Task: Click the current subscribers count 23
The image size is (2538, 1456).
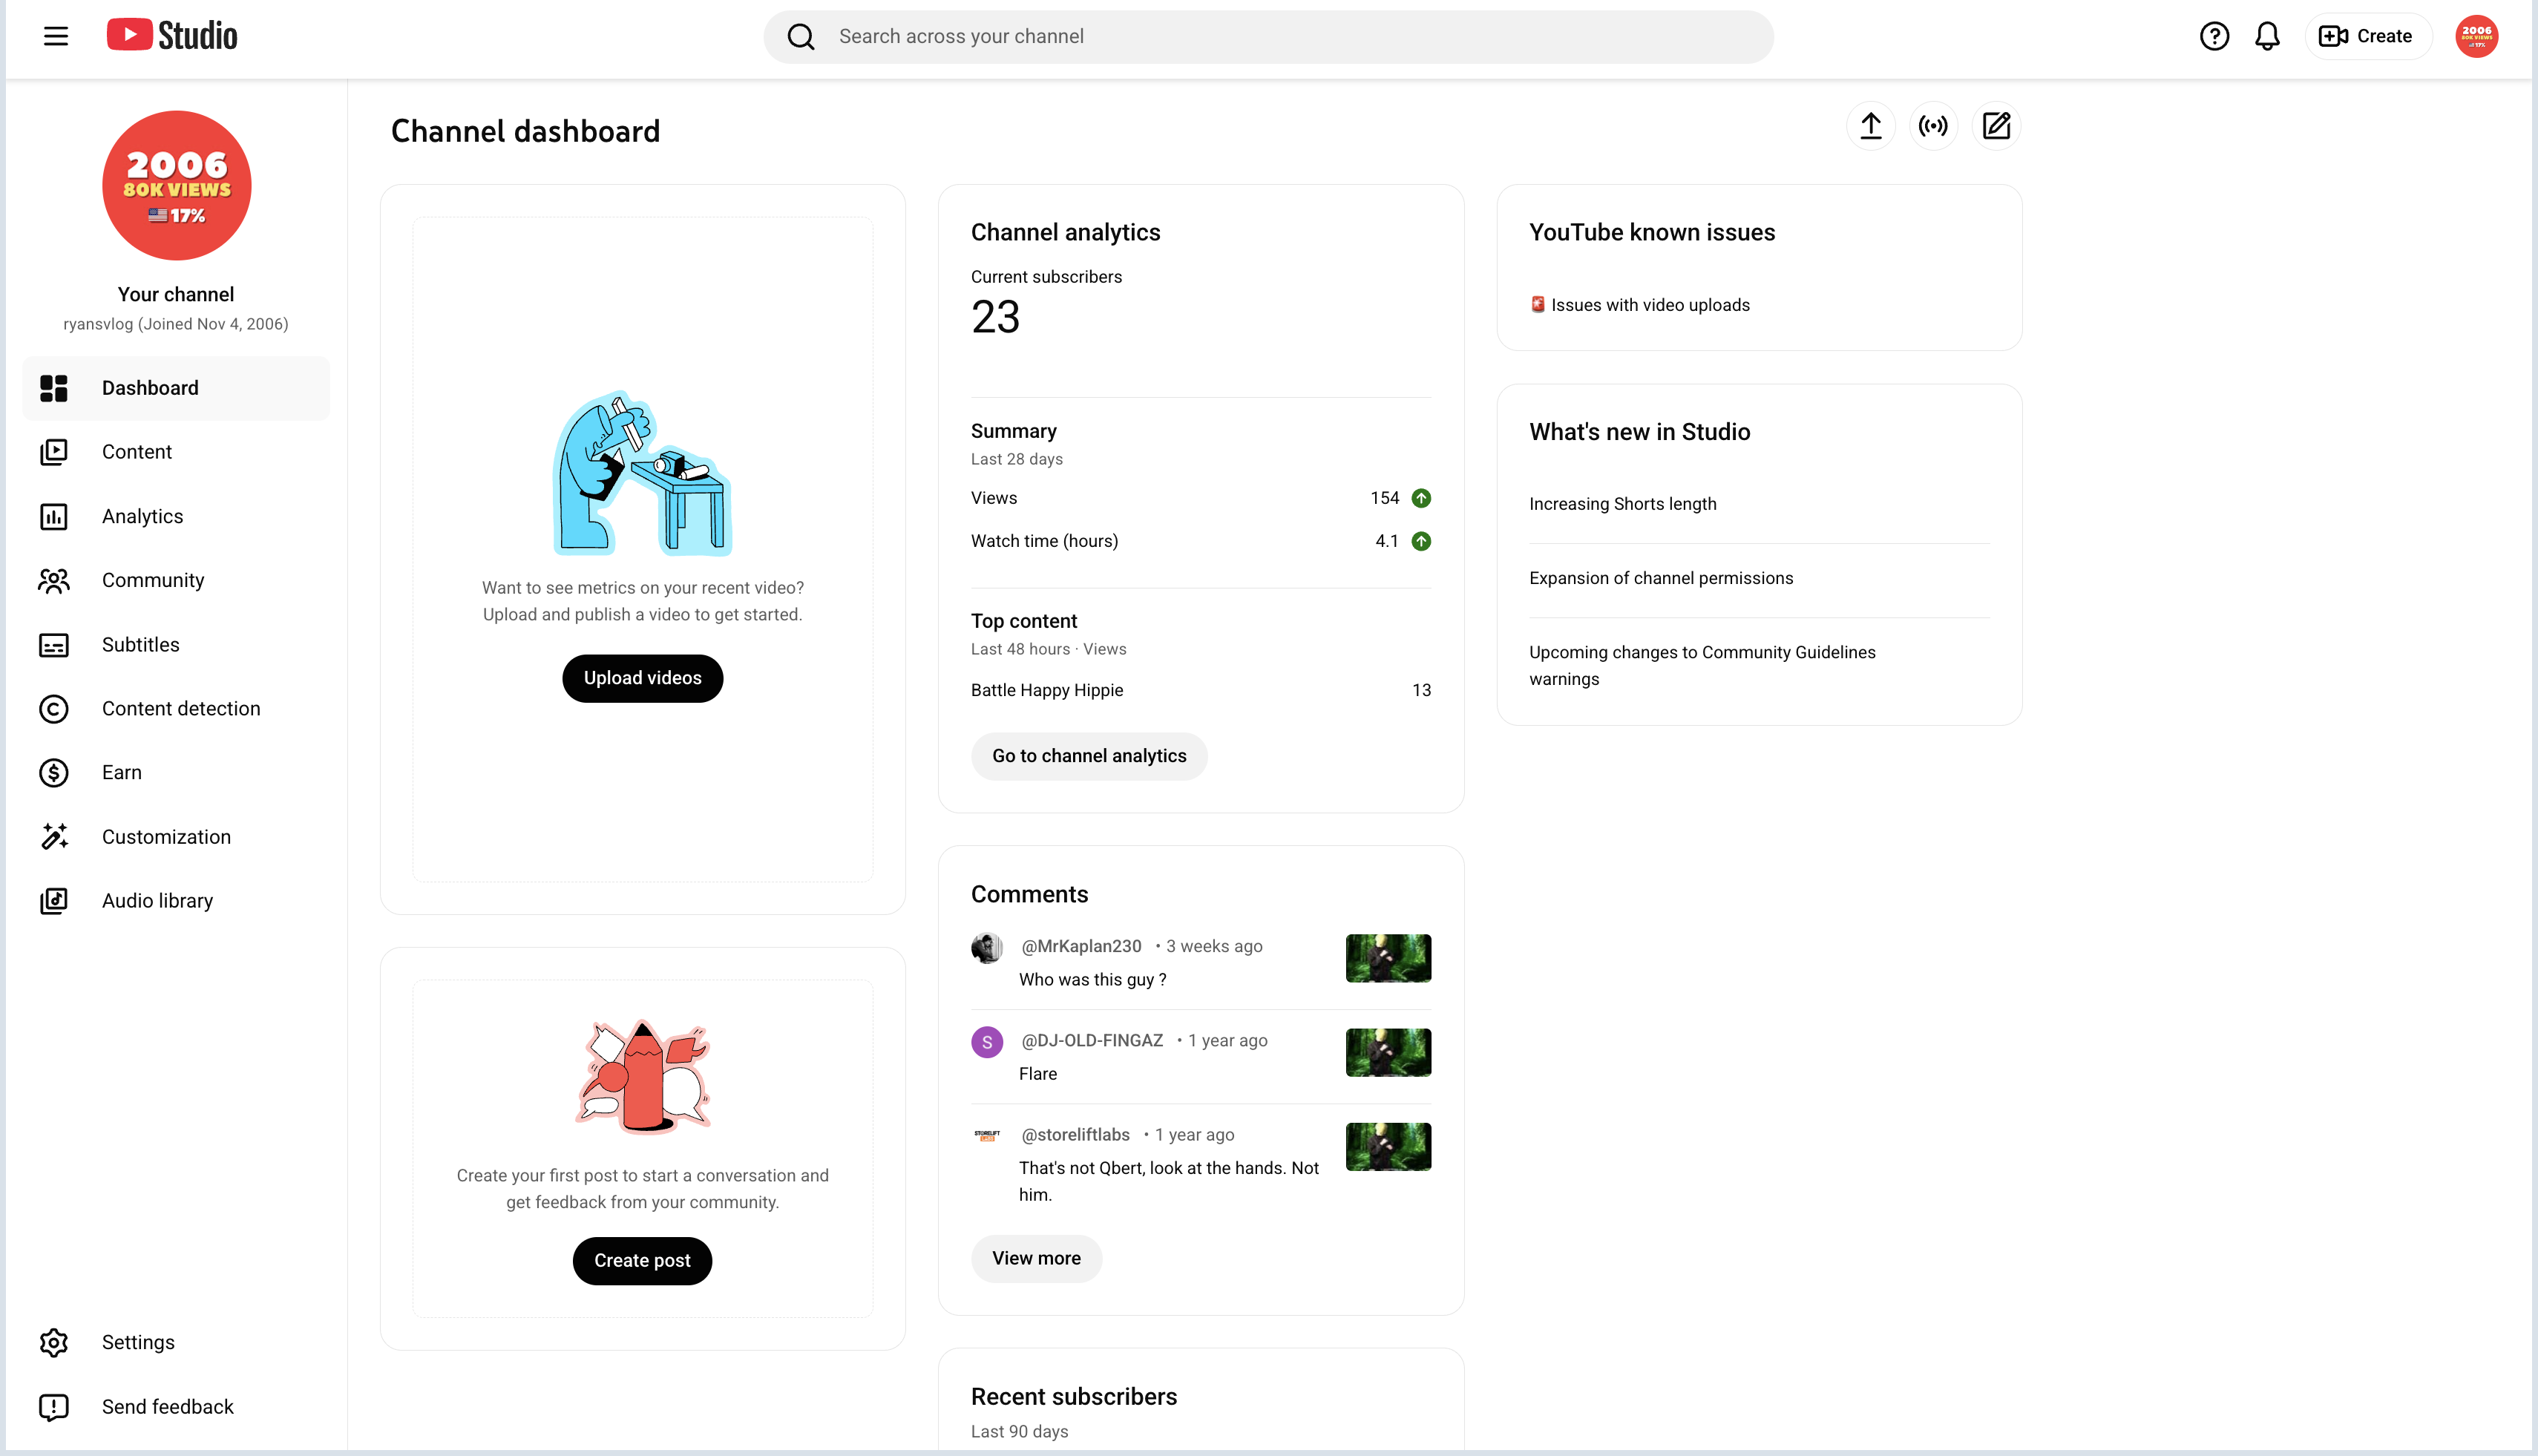Action: (995, 317)
